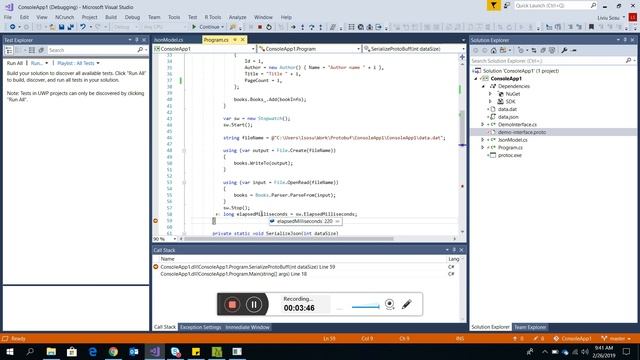Click Collapse All icon in Solution Explorer

543,50
